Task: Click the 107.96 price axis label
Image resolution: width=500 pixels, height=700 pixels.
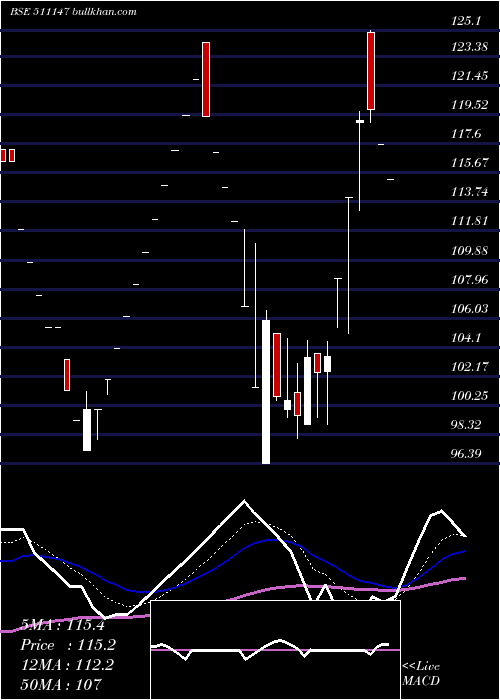Action: (469, 279)
